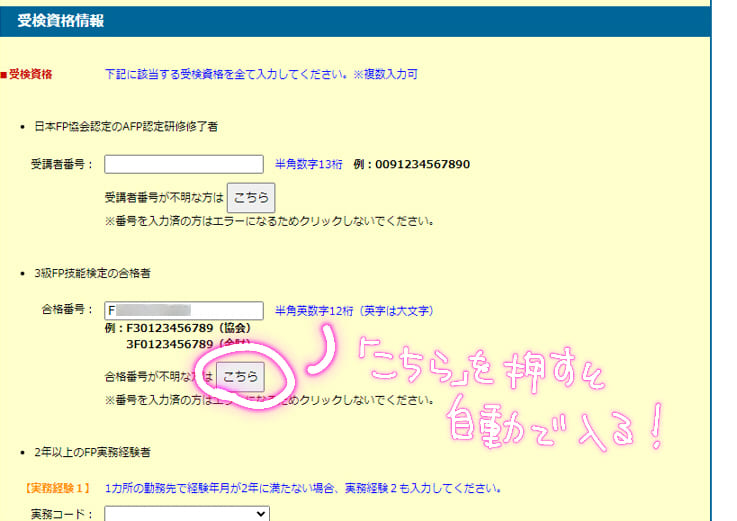
Task: Click the 半角数字13桁 hint text
Action: 310,165
